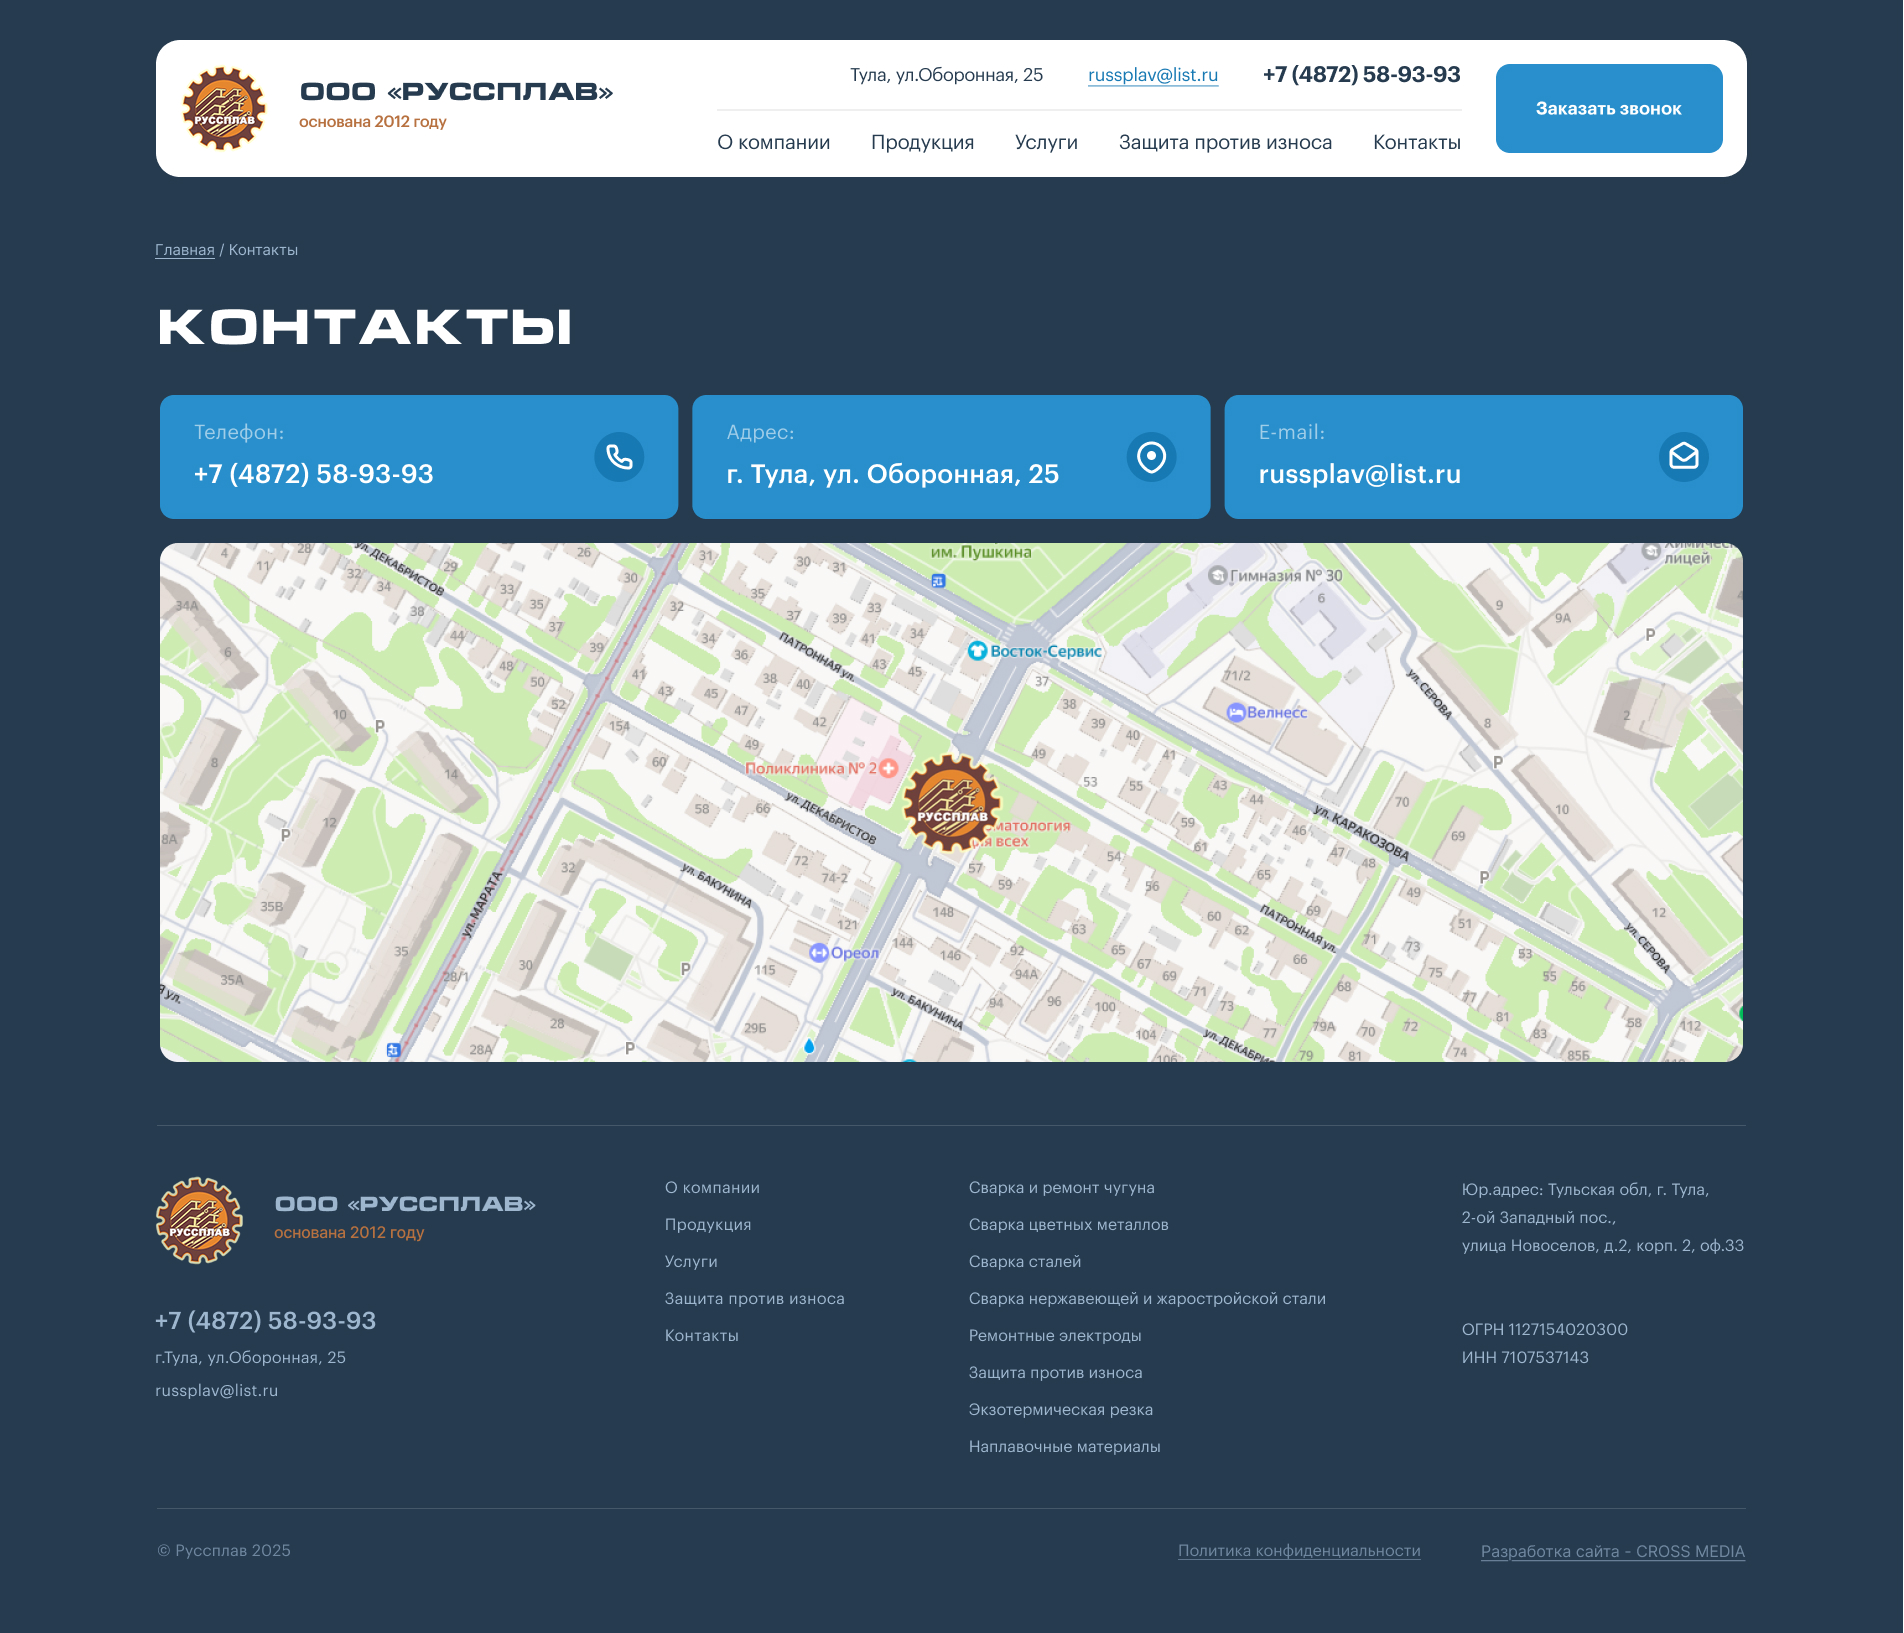This screenshot has height=1633, width=1904.
Task: Click the КОНТАКТЫ page heading
Action: coord(365,327)
